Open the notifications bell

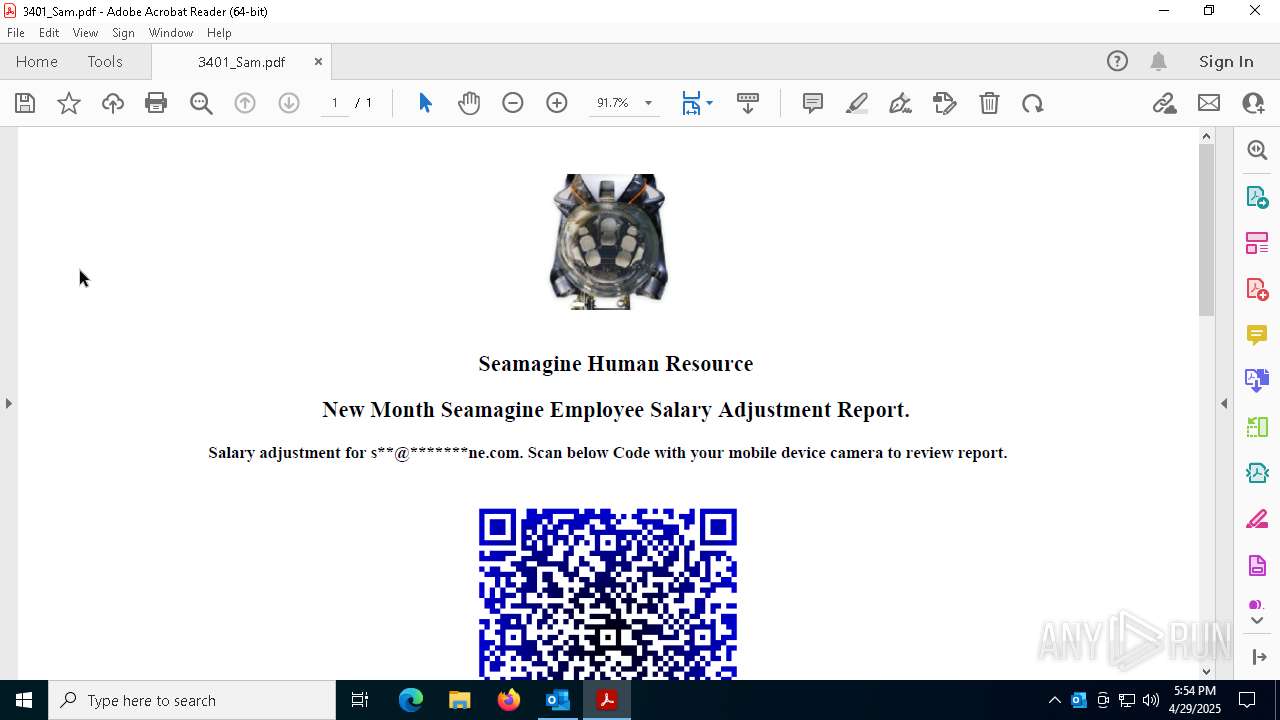[x=1158, y=61]
